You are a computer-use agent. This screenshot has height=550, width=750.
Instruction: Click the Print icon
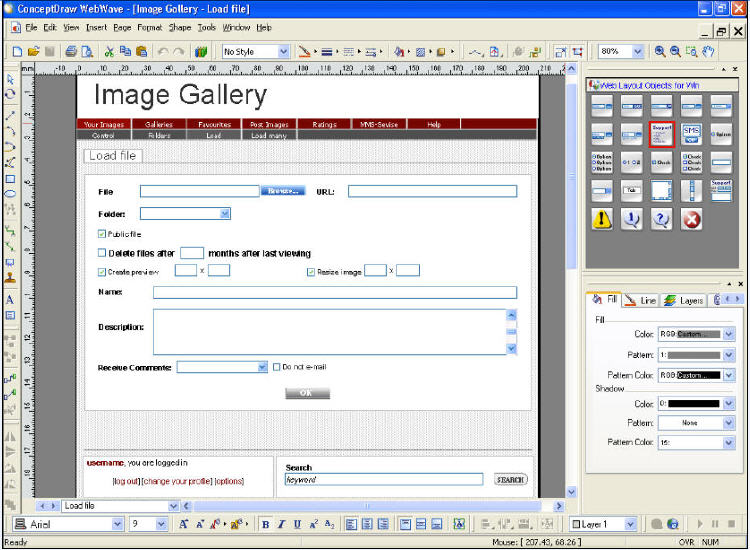tap(71, 52)
